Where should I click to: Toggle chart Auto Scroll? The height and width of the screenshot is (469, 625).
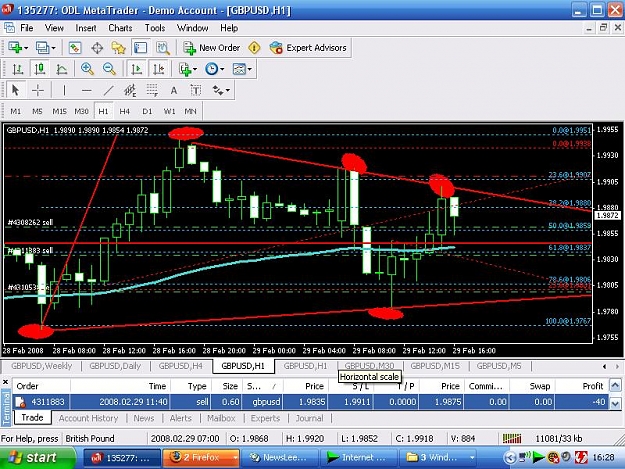pyautogui.click(x=136, y=69)
